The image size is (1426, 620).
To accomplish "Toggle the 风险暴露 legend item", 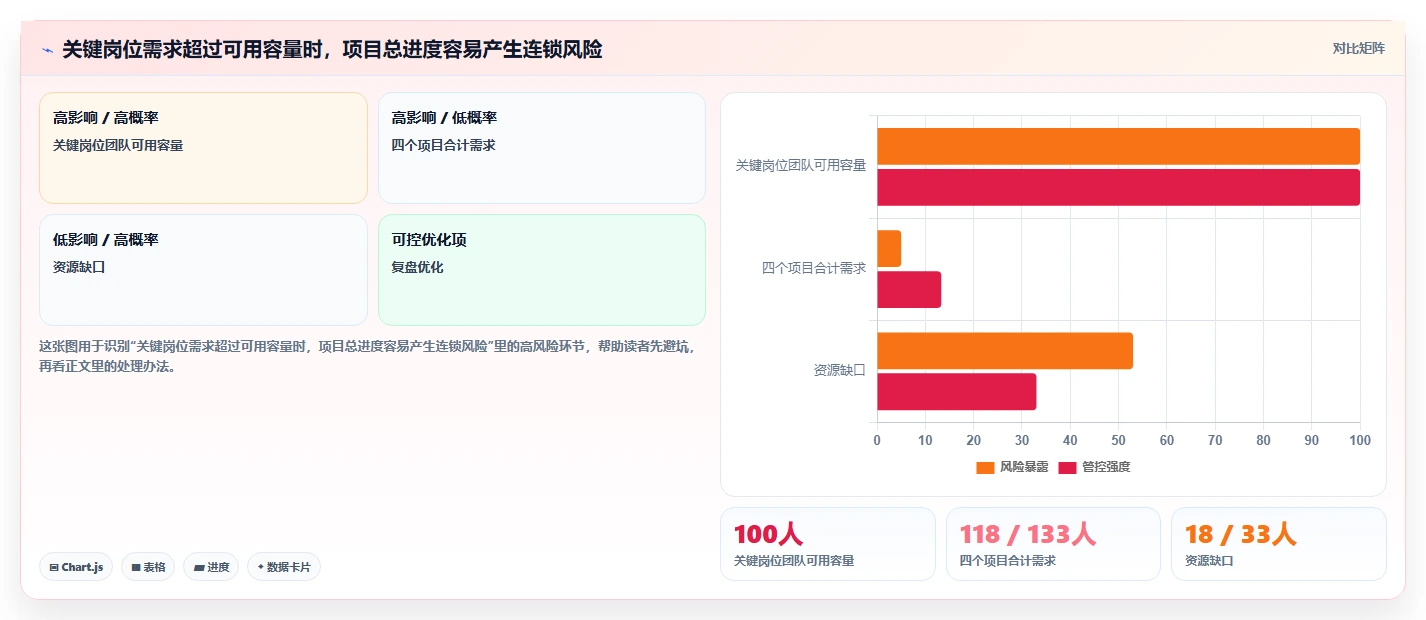I will (x=1012, y=467).
